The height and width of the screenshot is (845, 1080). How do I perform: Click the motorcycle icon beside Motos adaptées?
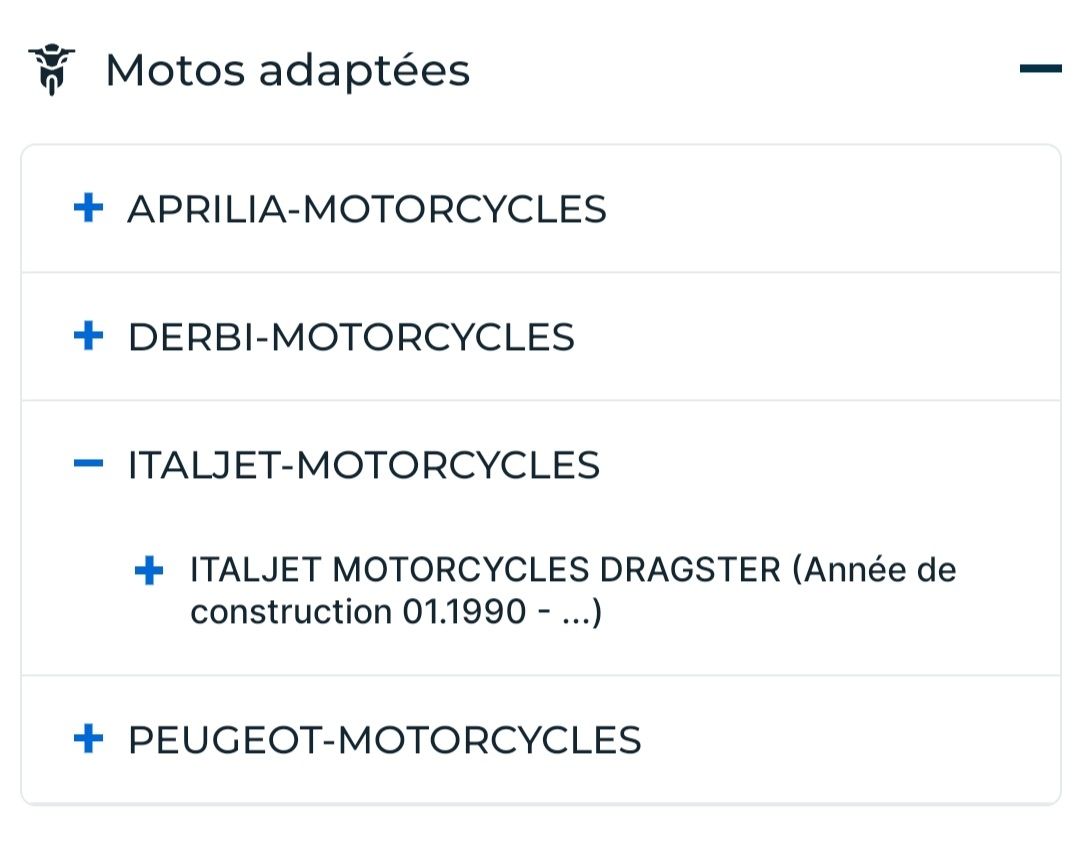51,69
